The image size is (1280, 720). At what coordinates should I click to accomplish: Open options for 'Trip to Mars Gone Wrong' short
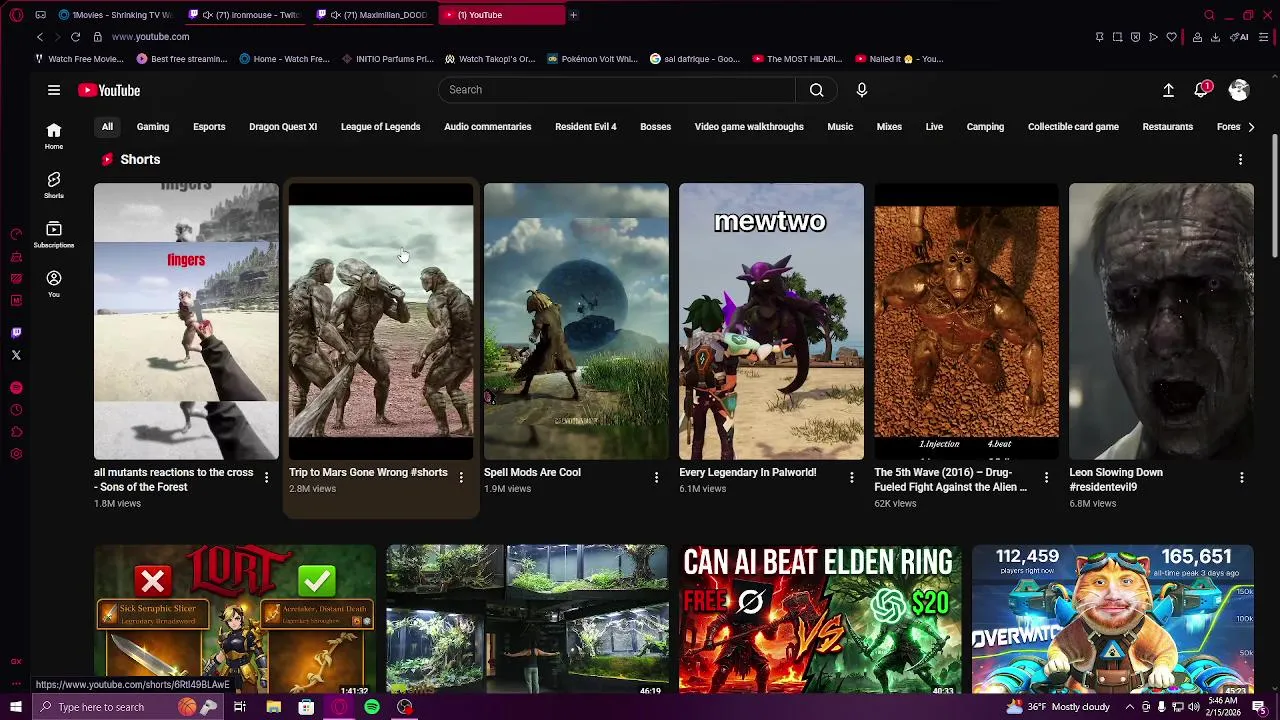461,478
